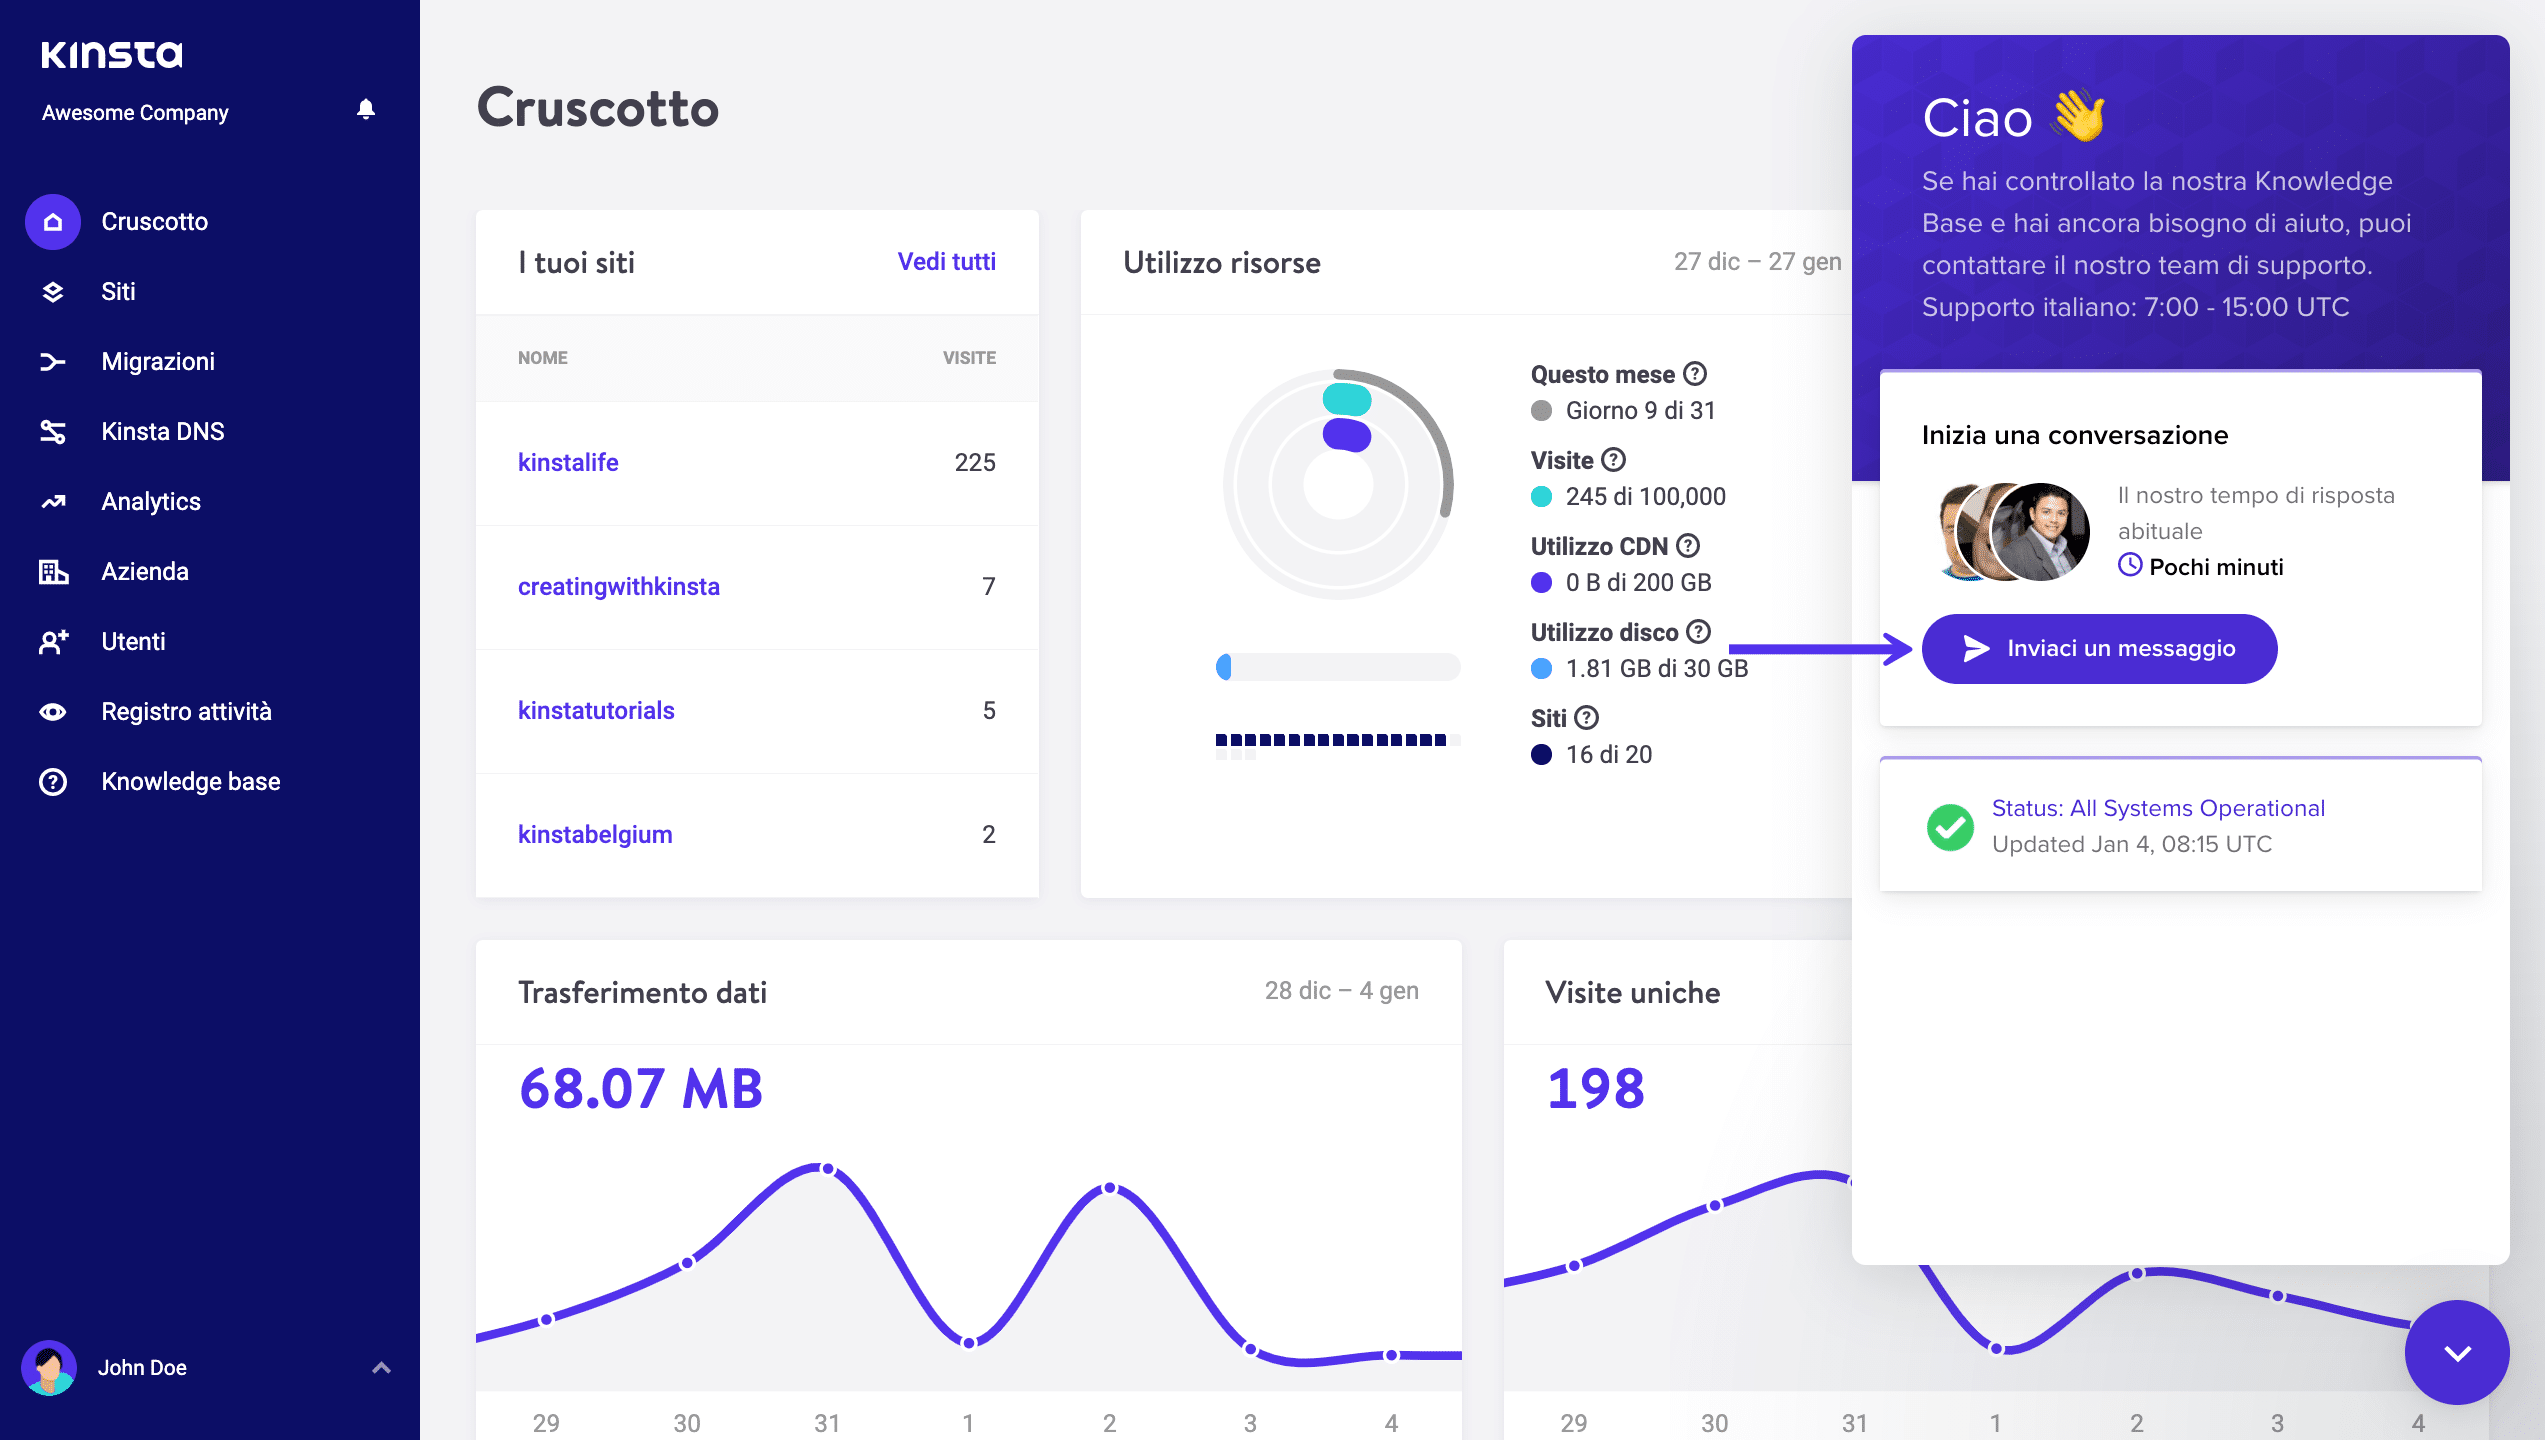Click the disk usage progress bar
The image size is (2545, 1440).
click(1338, 667)
